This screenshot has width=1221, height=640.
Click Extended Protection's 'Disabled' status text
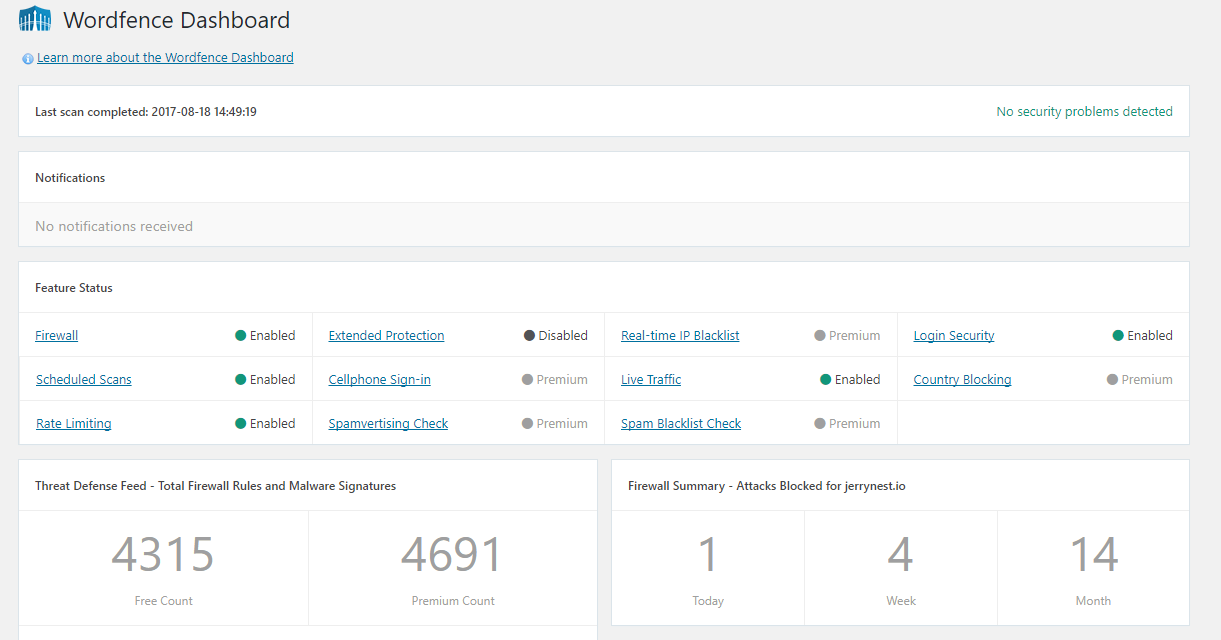[x=563, y=336]
